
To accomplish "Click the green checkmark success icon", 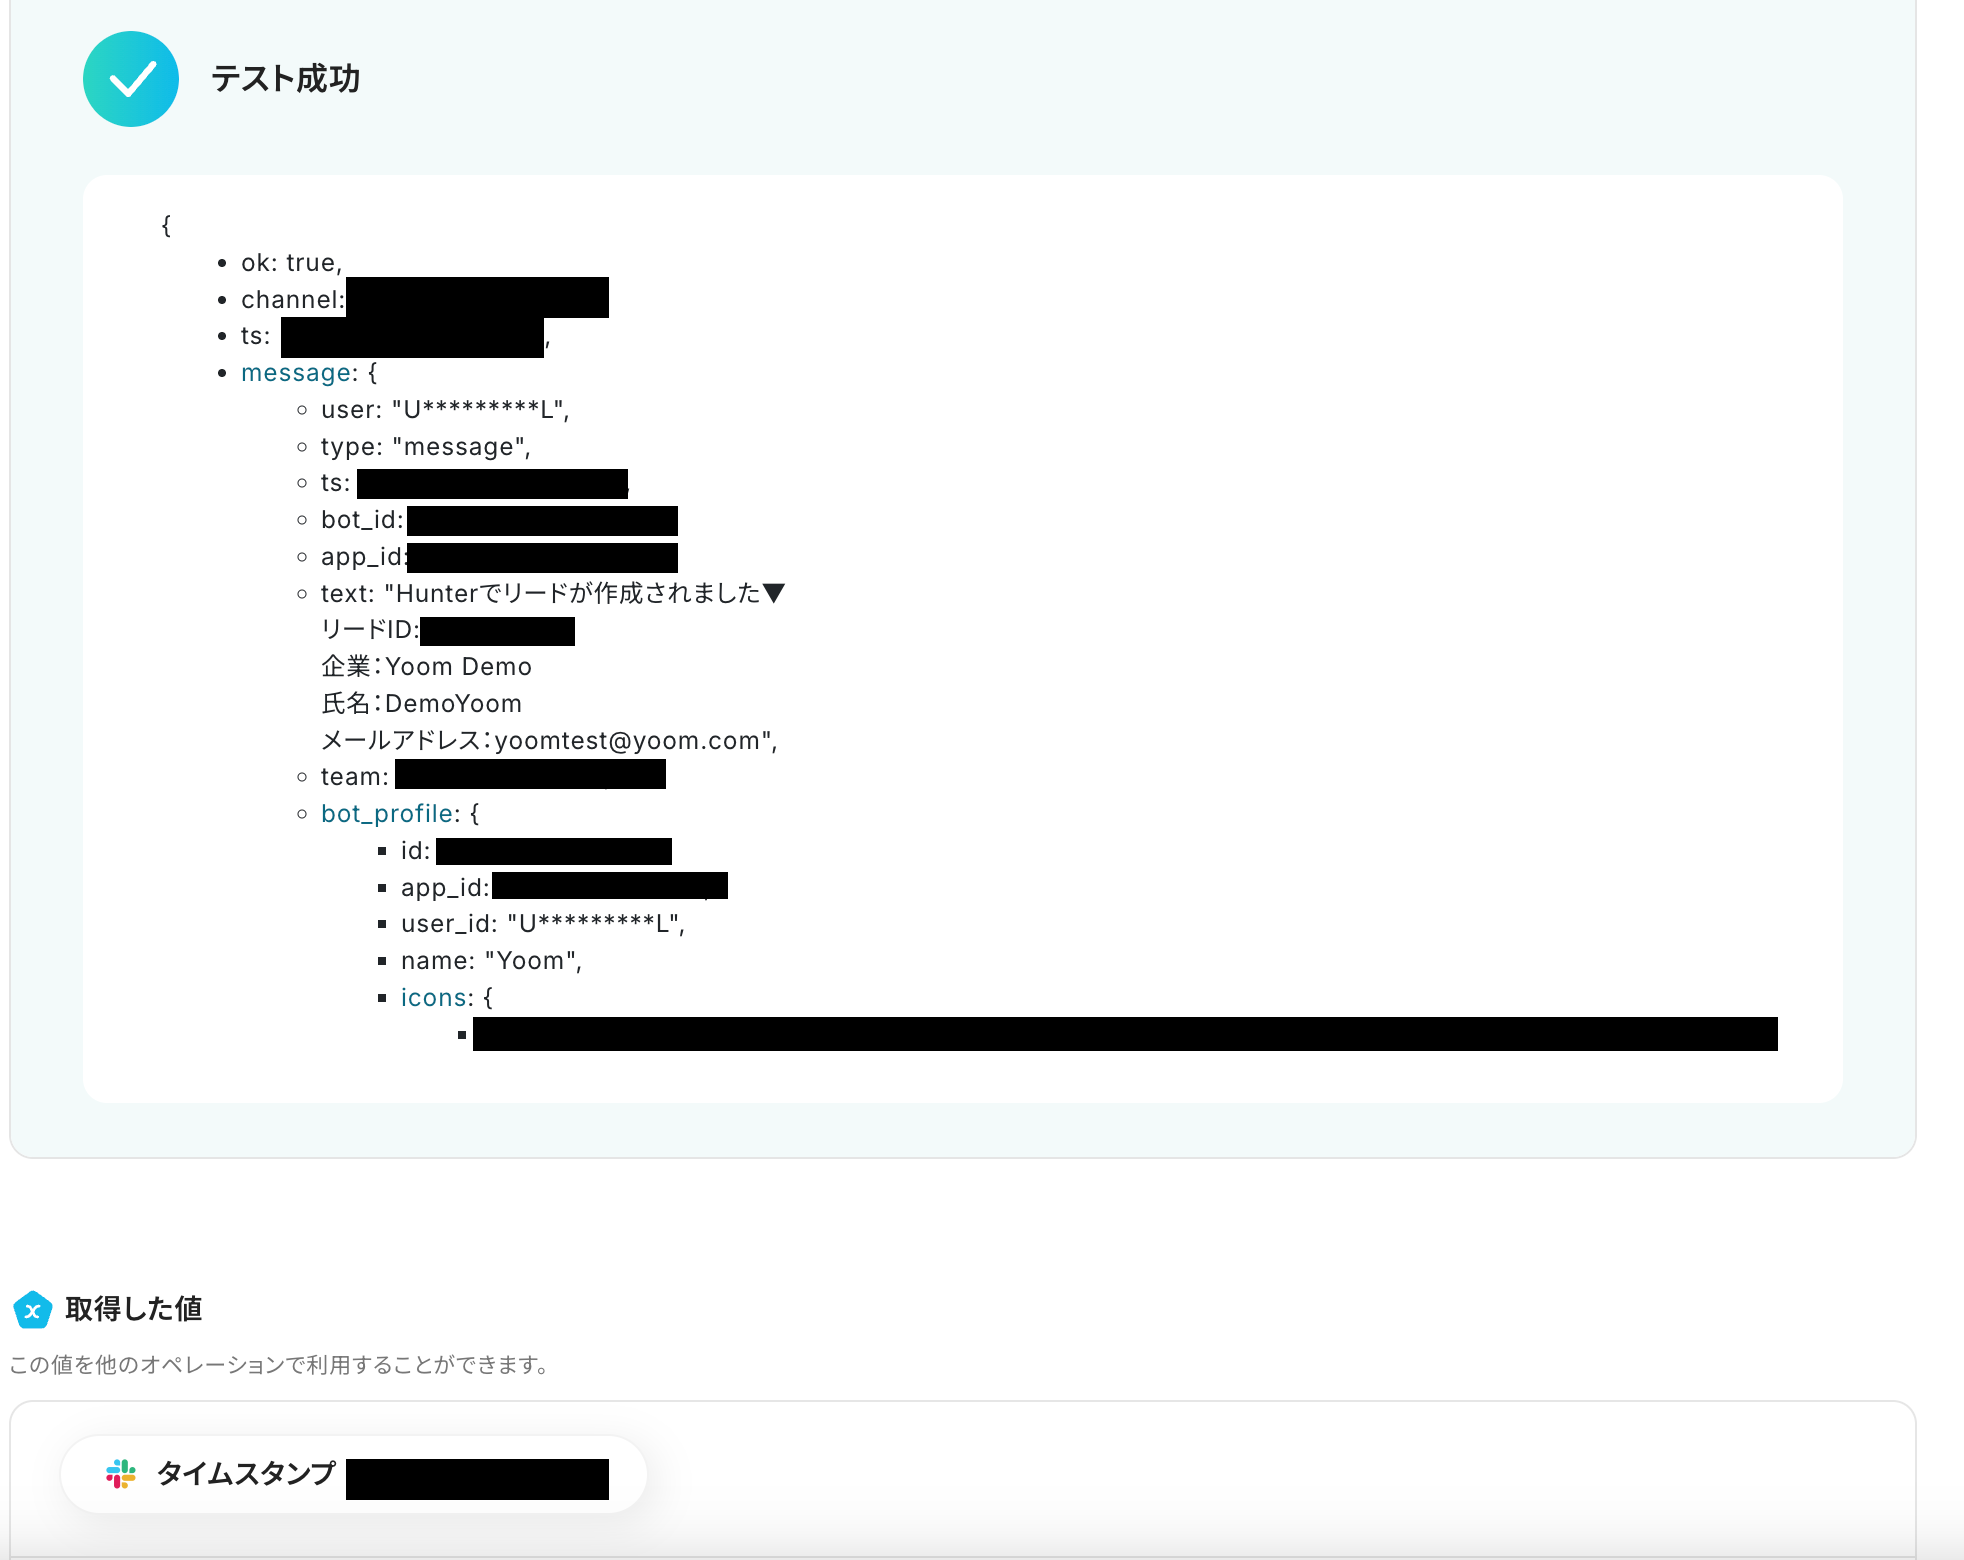I will pyautogui.click(x=131, y=79).
